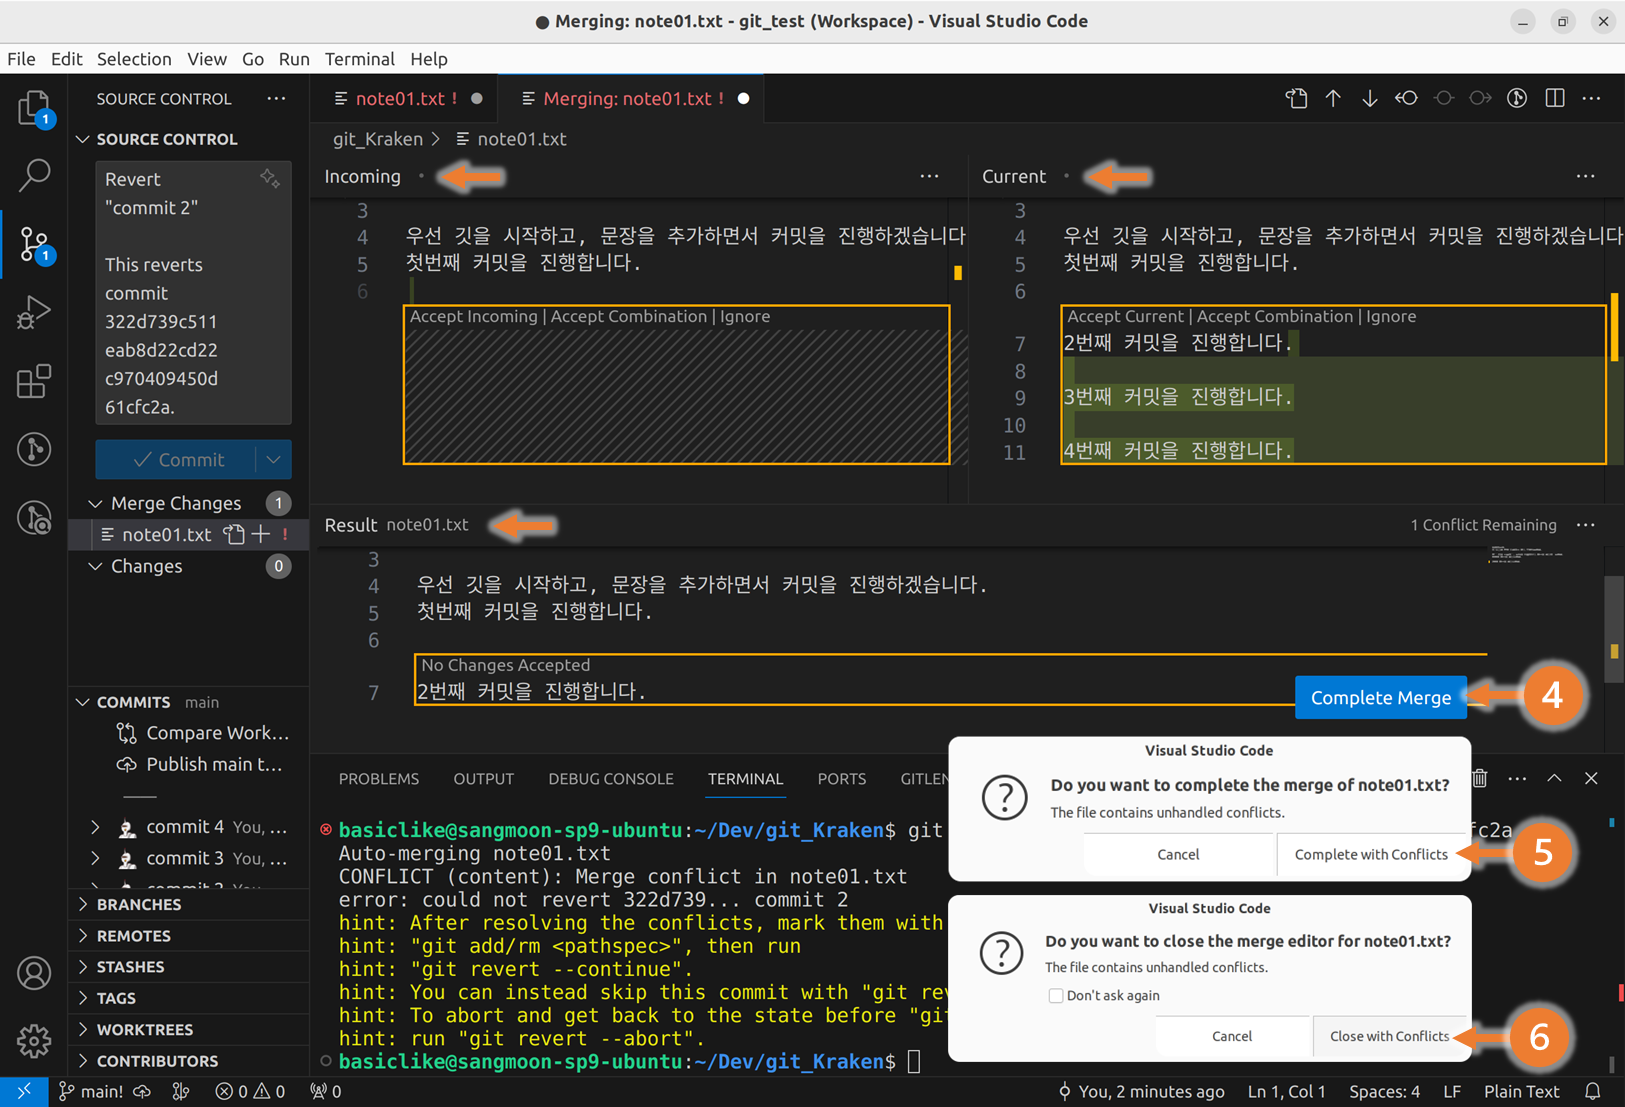The height and width of the screenshot is (1107, 1625).
Task: Expand the commit 4 entry
Action: (x=96, y=827)
